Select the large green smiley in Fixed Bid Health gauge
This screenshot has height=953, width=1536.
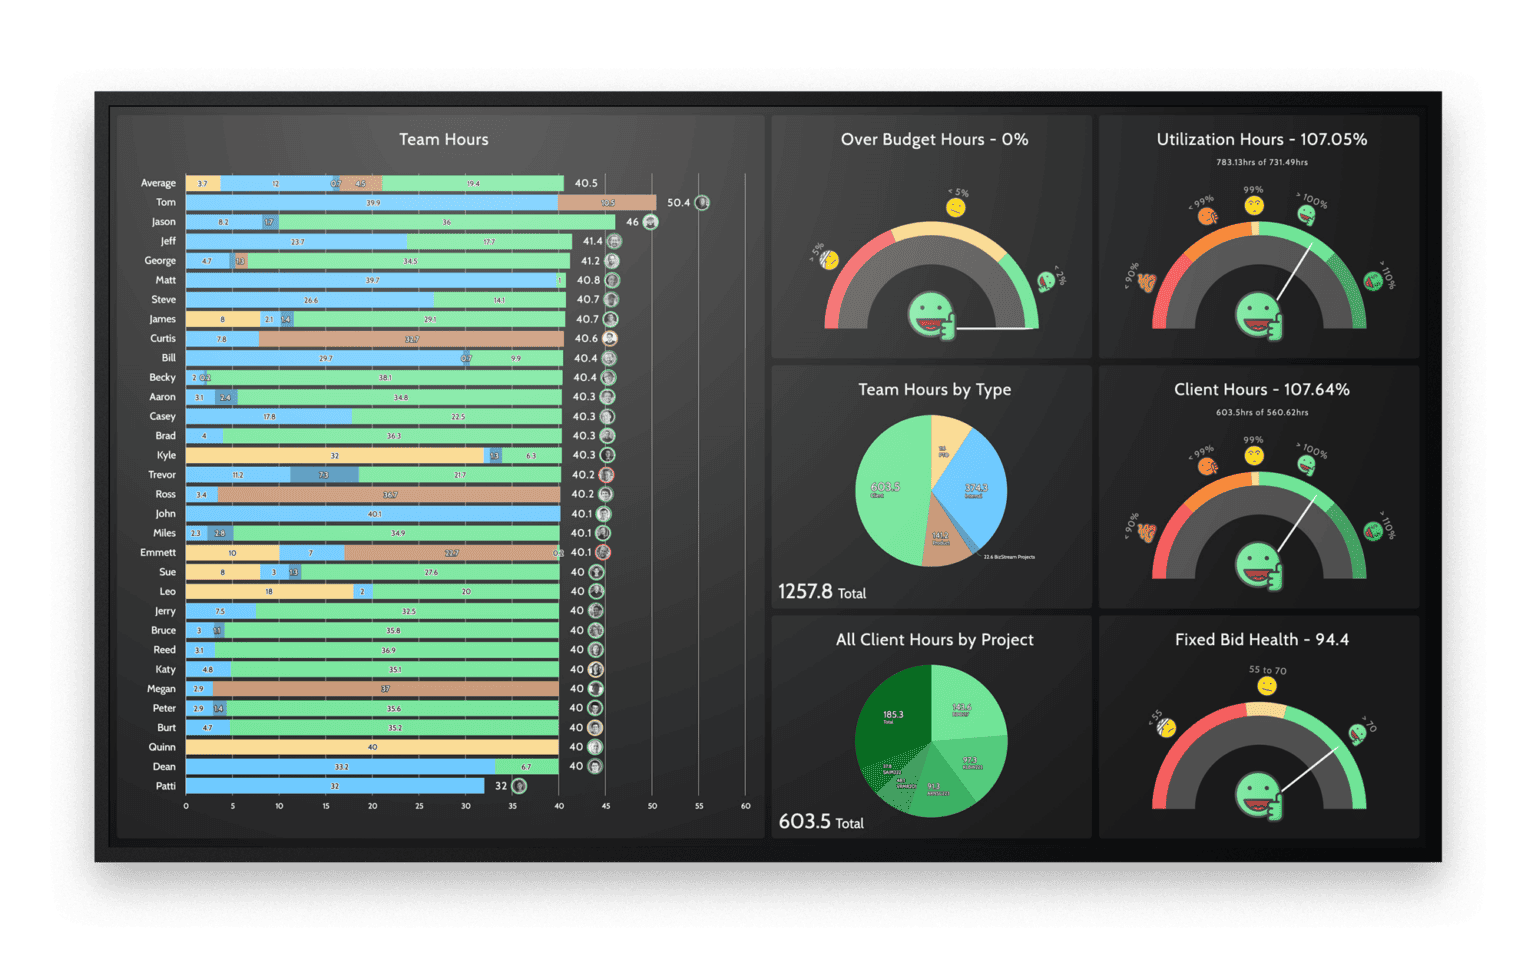pos(1259,796)
